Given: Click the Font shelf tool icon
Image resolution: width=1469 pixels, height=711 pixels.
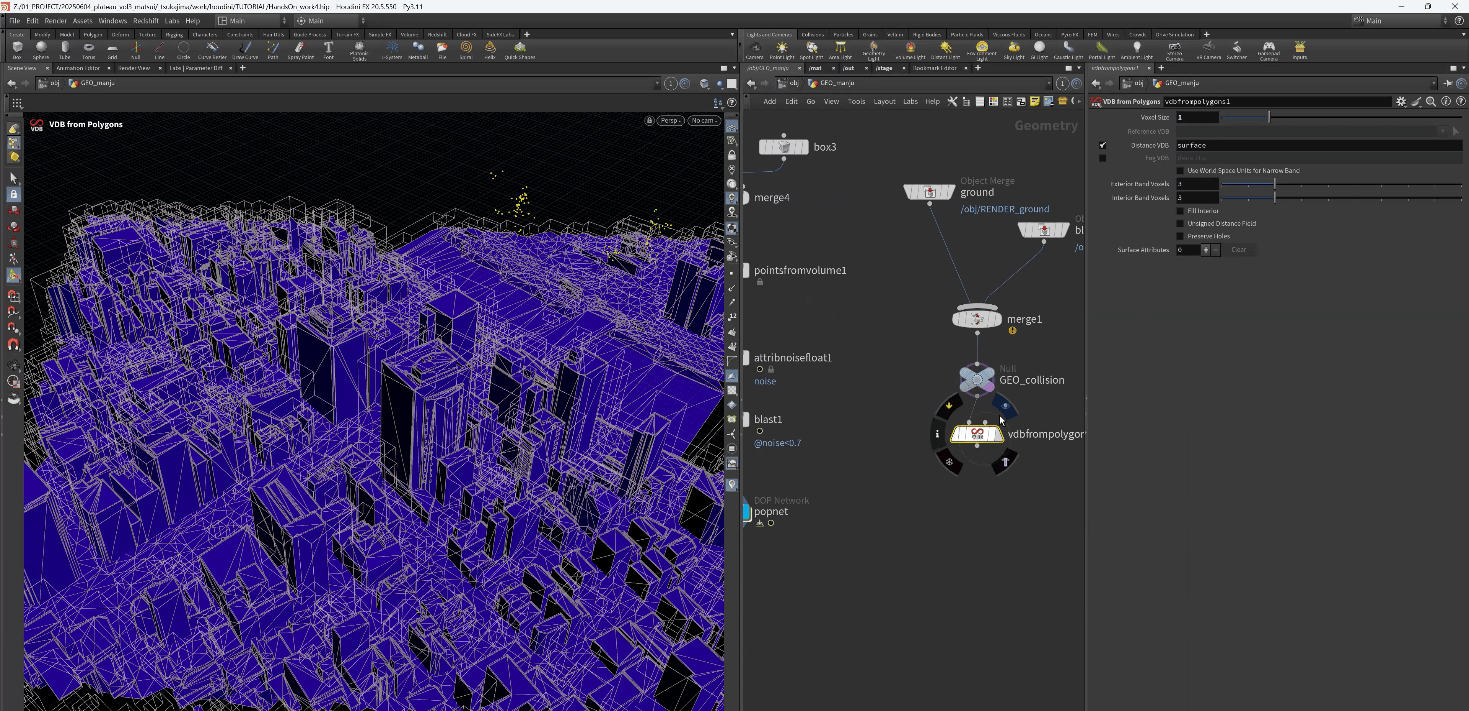Looking at the screenshot, I should [328, 48].
